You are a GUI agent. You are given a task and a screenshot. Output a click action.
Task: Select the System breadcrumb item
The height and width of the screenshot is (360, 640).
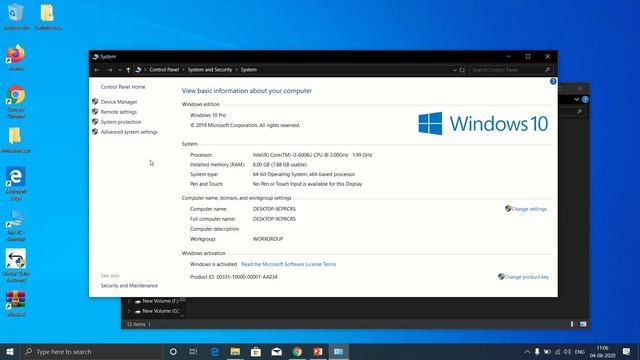pos(249,70)
